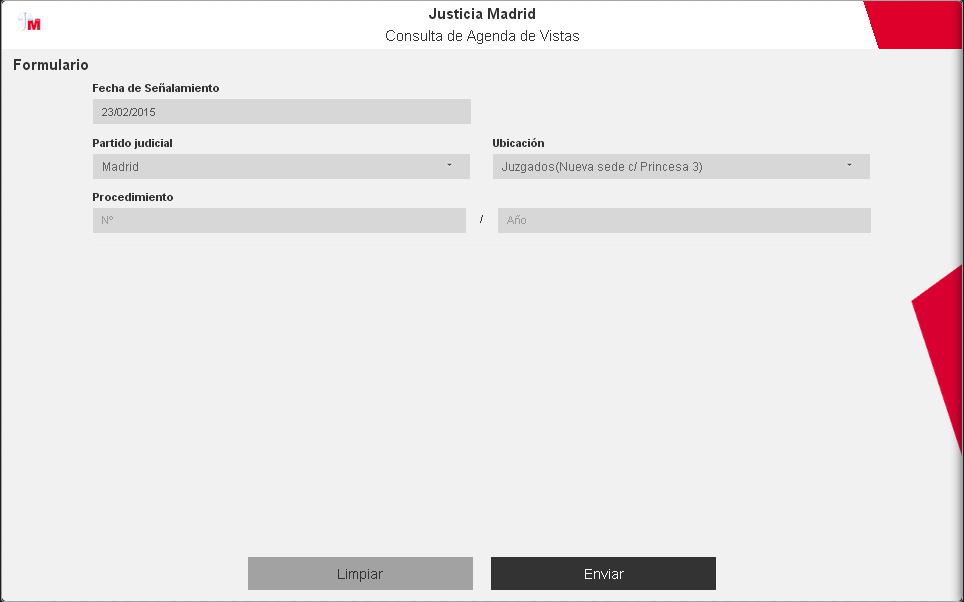Image resolution: width=964 pixels, height=602 pixels.
Task: Click the Justicia Madrid header title
Action: click(482, 14)
